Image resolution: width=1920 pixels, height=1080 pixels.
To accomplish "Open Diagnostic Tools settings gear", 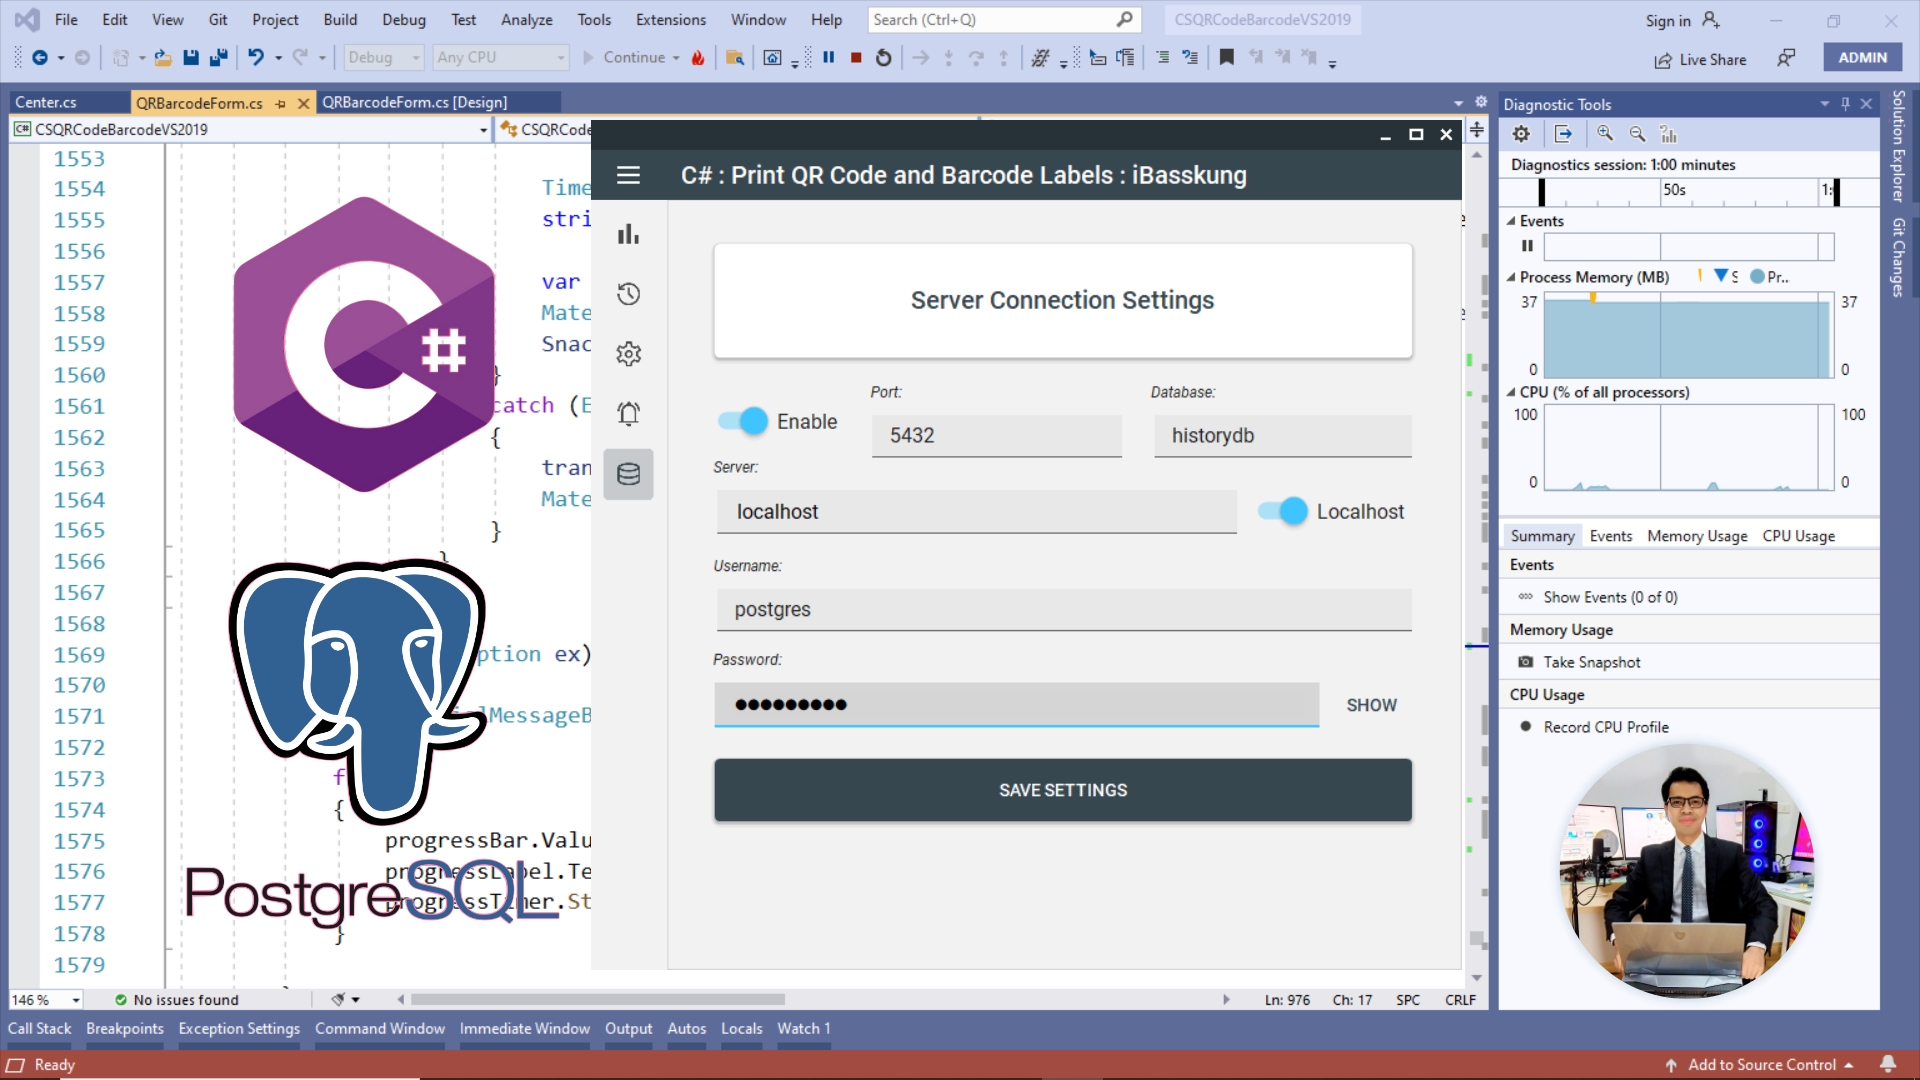I will [1521, 134].
